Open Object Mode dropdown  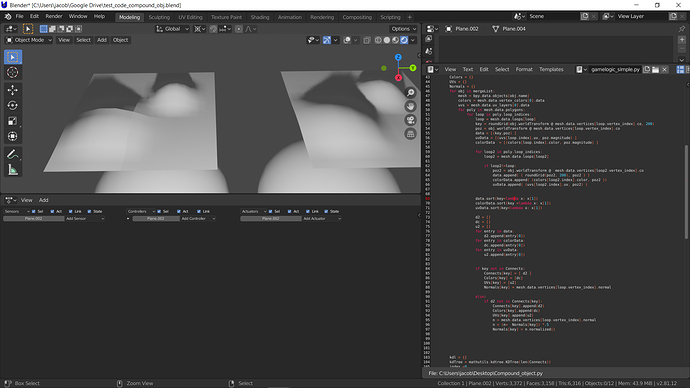pyautogui.click(x=29, y=40)
